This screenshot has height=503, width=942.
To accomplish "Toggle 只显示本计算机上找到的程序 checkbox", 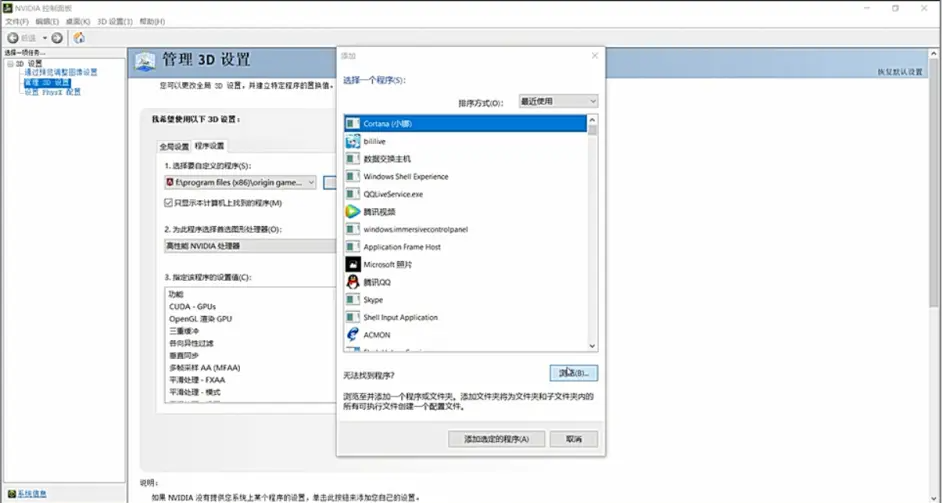I will click(x=169, y=203).
